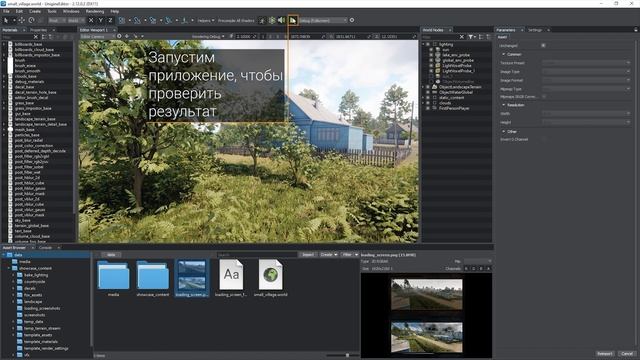Click Precompile All Shaders

click(236, 20)
